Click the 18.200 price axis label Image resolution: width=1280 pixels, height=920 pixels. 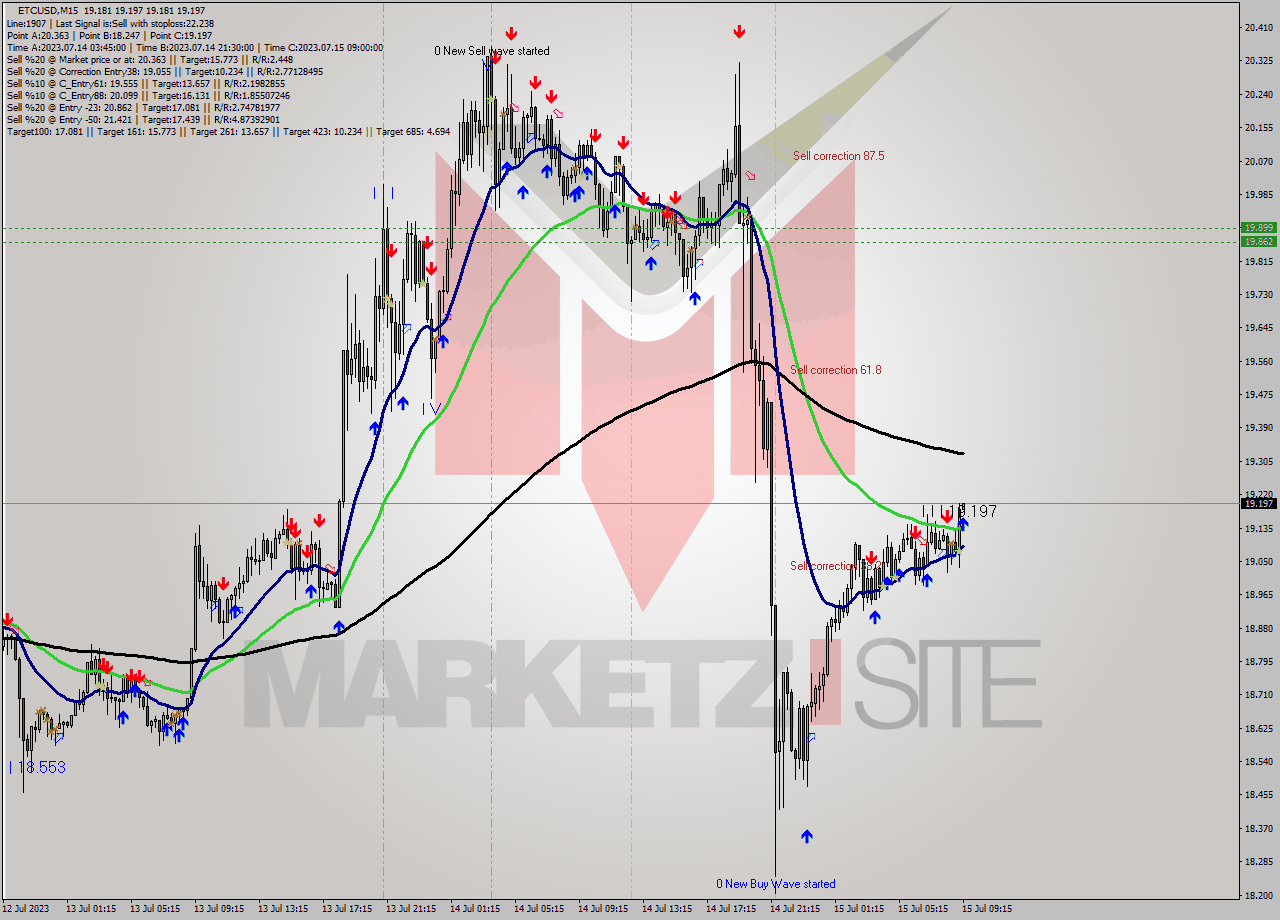1259,894
